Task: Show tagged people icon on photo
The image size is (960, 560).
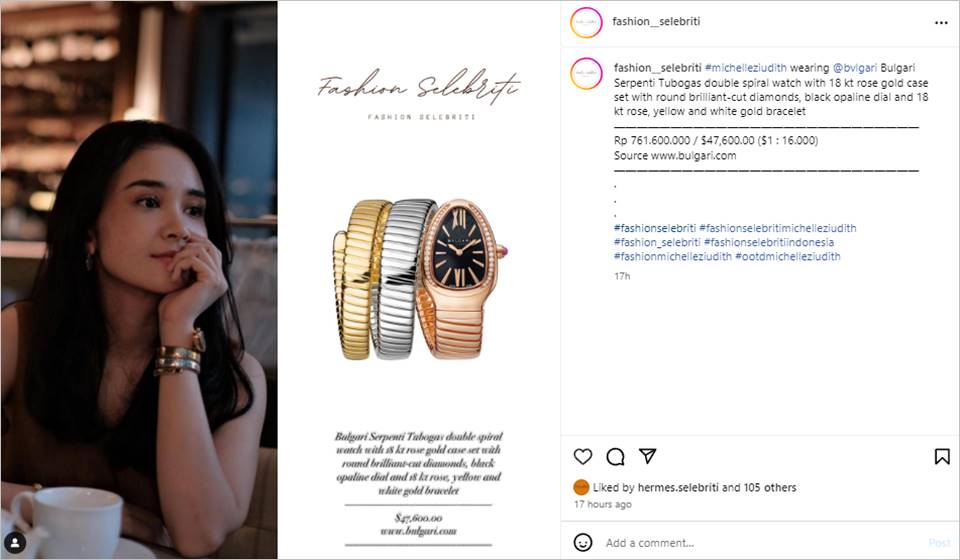Action: pyautogui.click(x=15, y=543)
